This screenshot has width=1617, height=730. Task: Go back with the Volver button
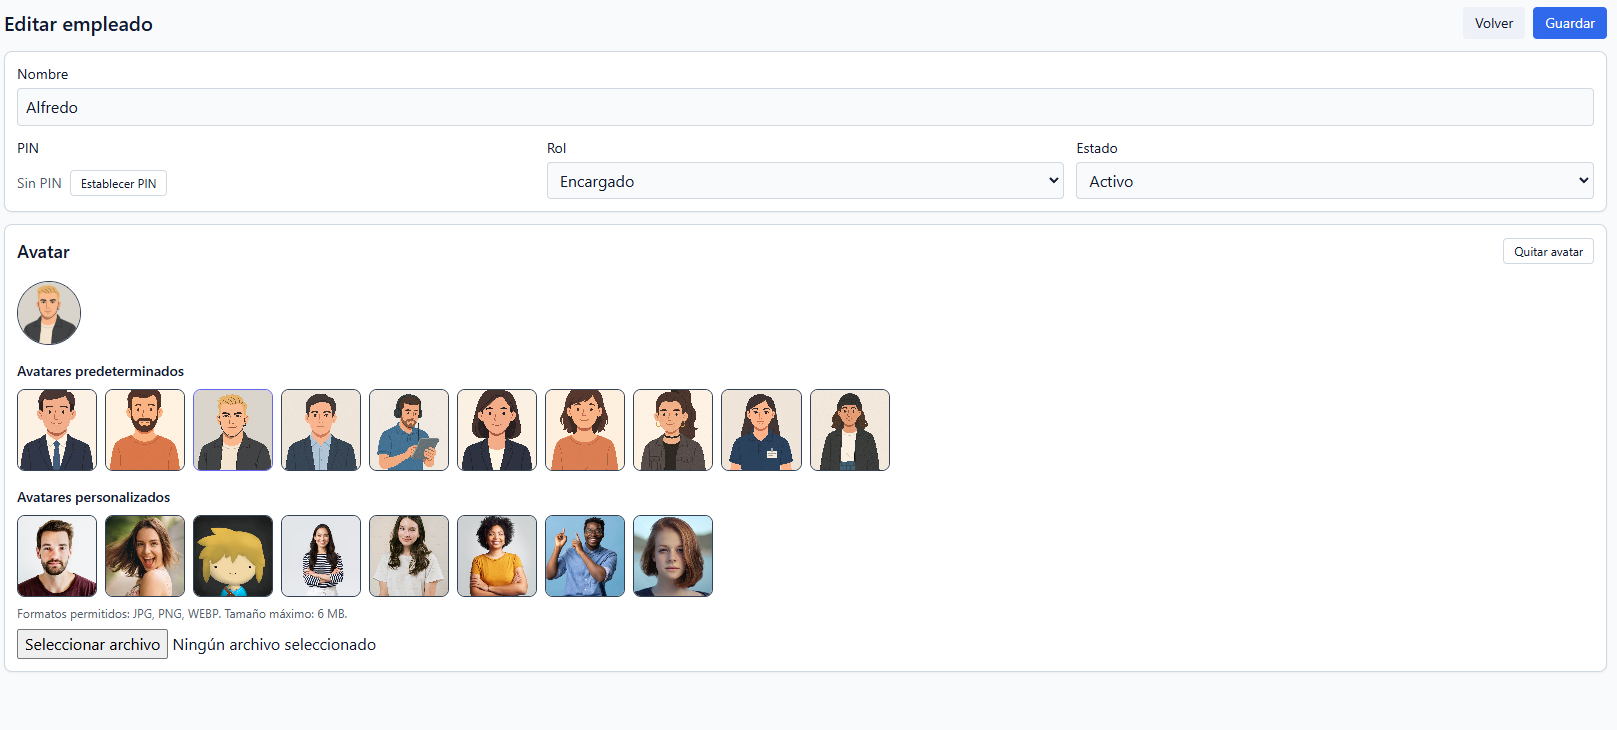tap(1493, 23)
